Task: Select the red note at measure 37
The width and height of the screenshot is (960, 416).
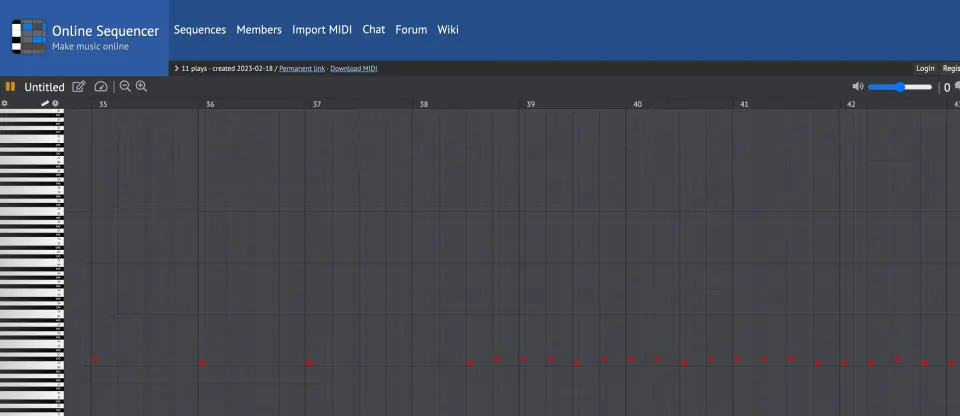Action: click(x=309, y=363)
